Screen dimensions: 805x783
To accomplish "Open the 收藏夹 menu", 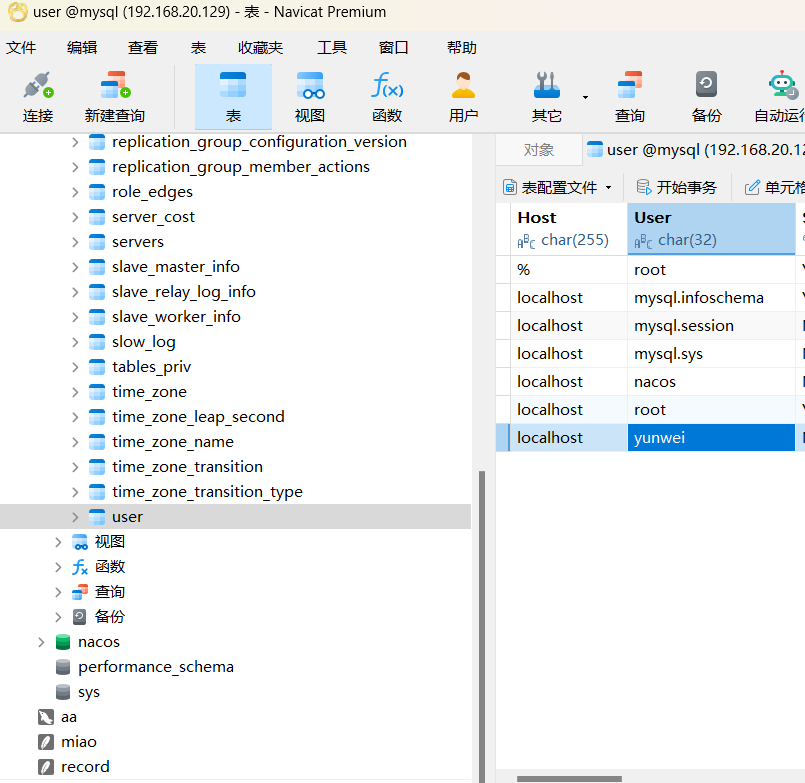I will 261,48.
